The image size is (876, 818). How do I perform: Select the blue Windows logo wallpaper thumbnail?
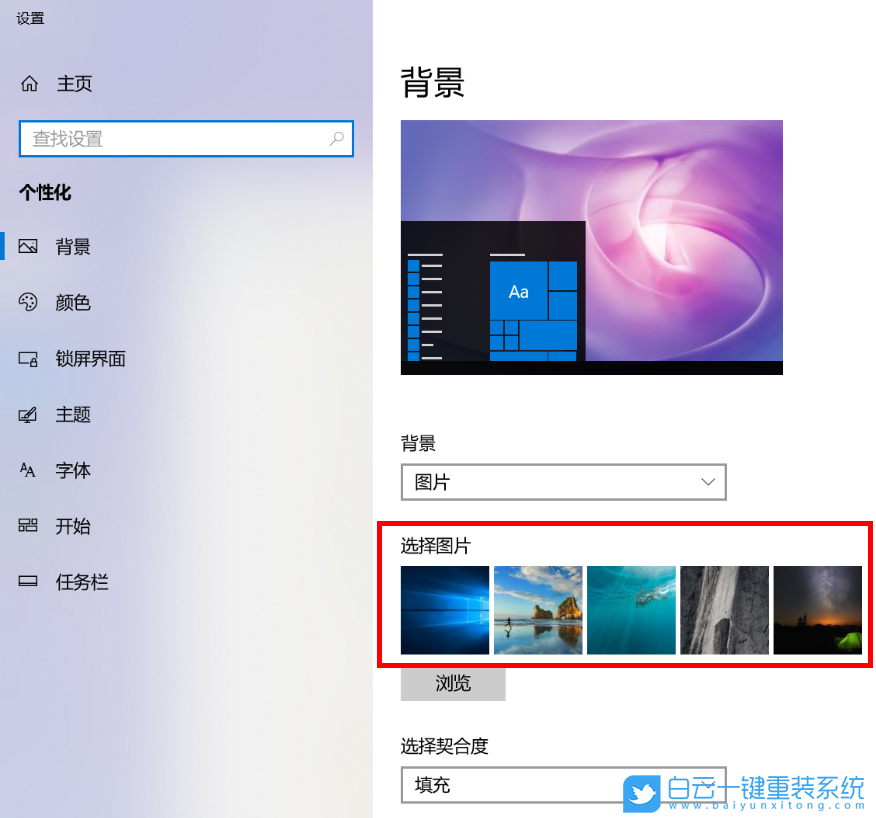tap(444, 610)
